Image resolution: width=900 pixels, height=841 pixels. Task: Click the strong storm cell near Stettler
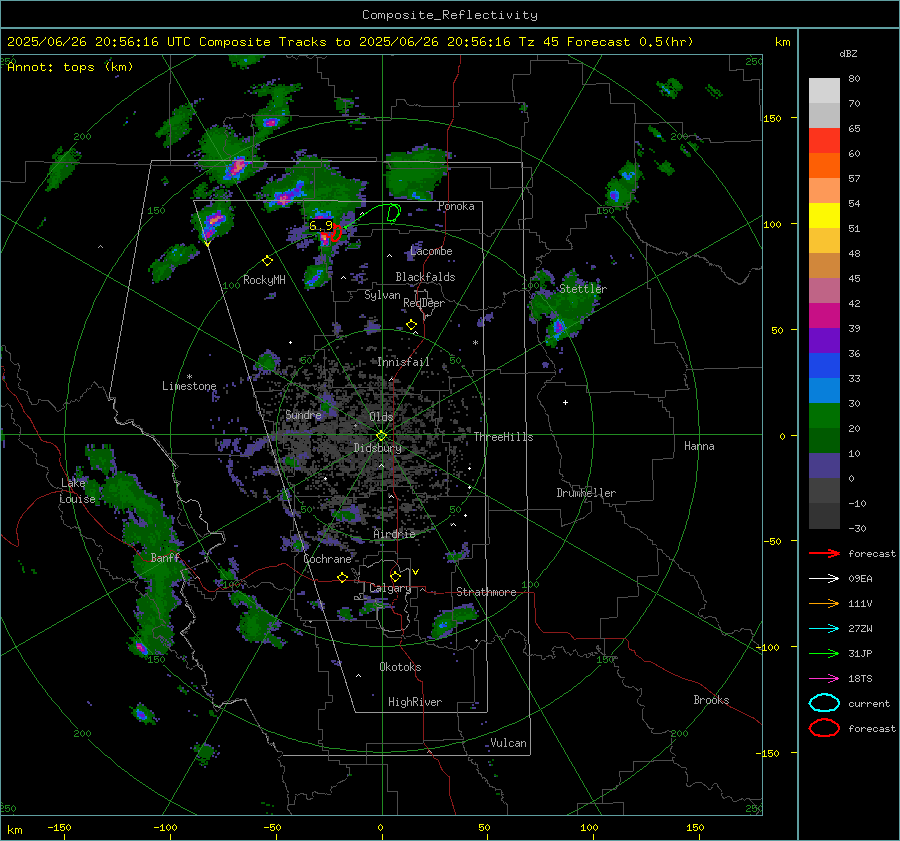pyautogui.click(x=558, y=329)
